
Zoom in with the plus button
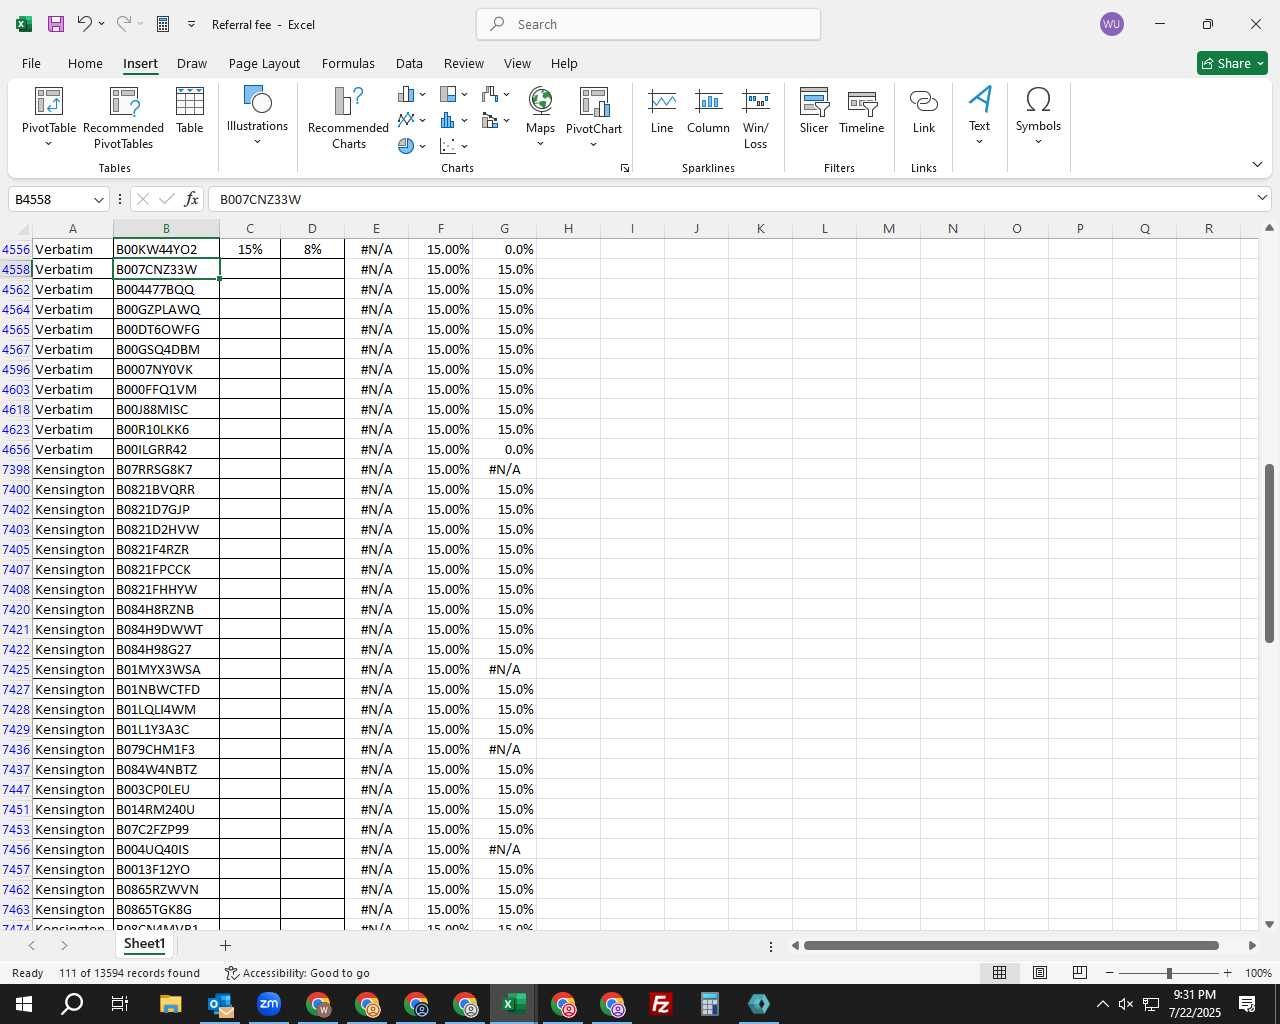tap(1227, 973)
